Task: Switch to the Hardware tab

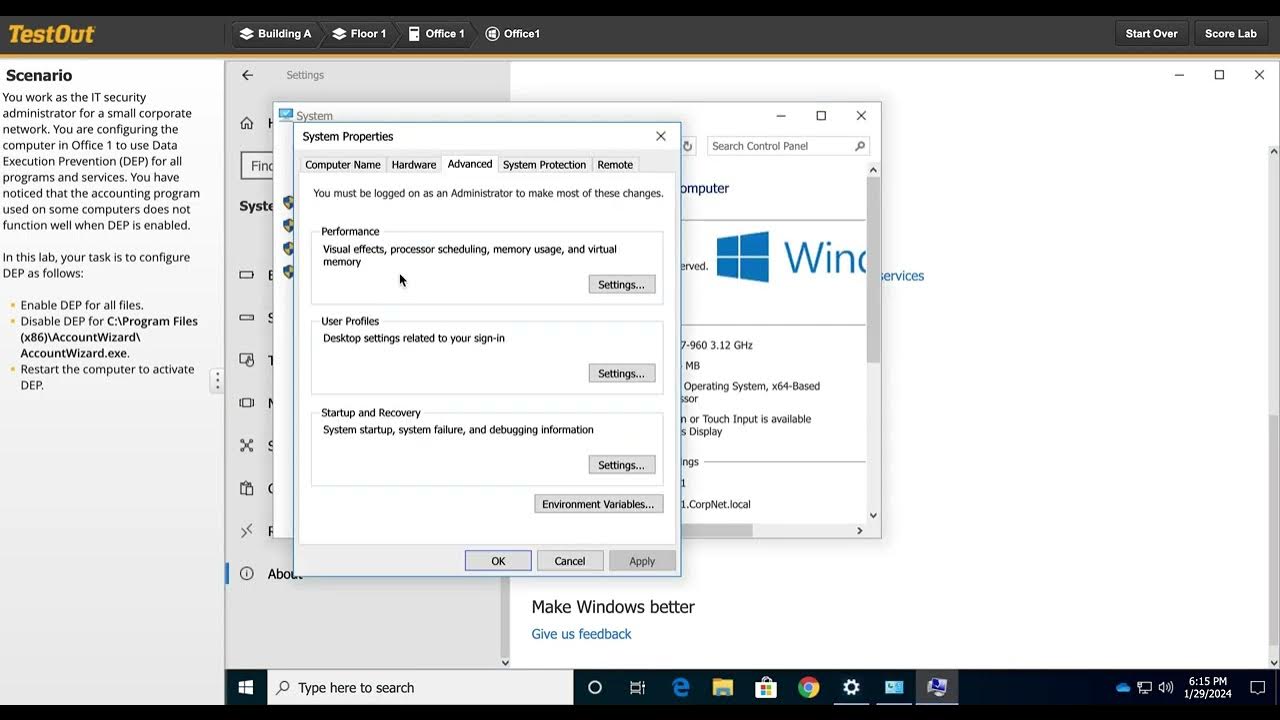Action: [x=413, y=164]
